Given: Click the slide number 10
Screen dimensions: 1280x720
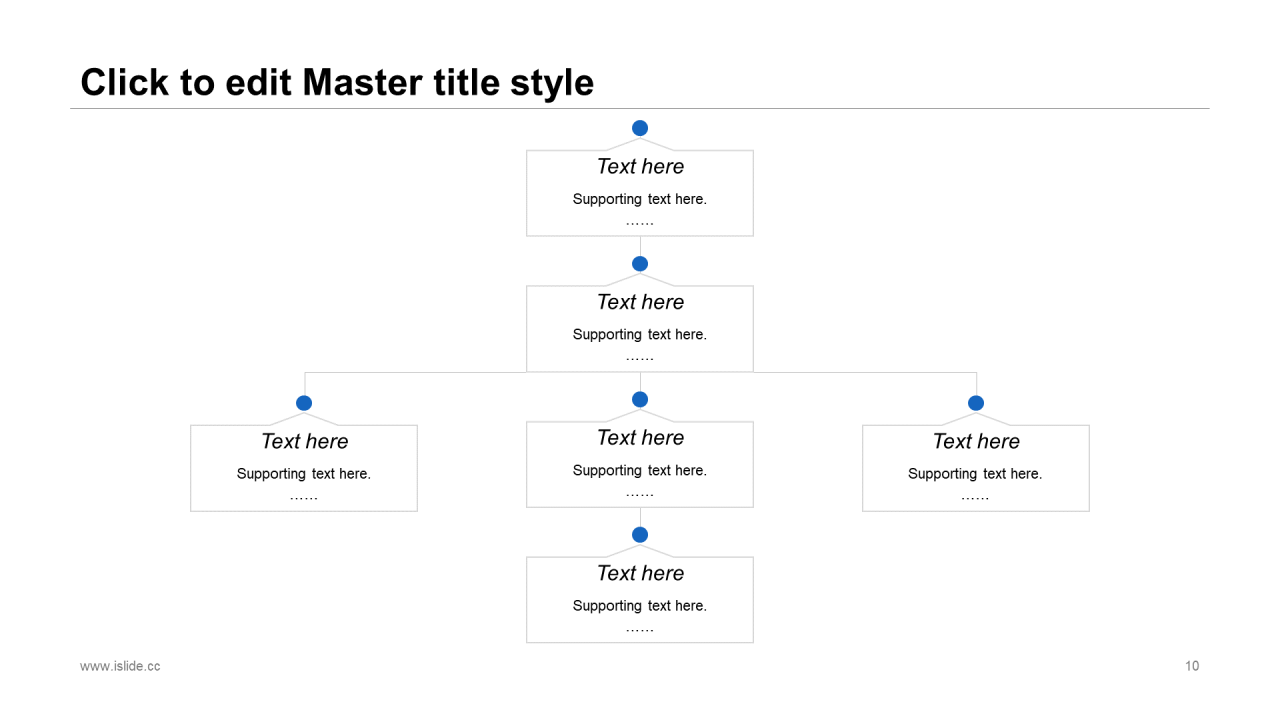Looking at the screenshot, I should [1192, 666].
